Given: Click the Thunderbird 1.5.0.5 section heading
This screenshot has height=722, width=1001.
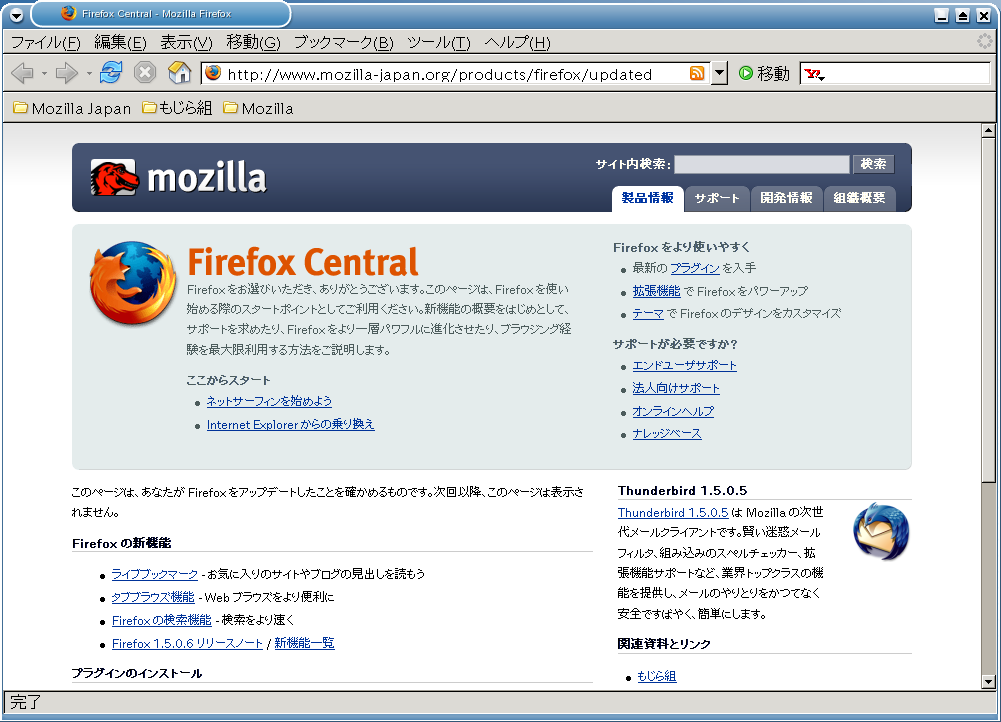Looking at the screenshot, I should (x=682, y=490).
